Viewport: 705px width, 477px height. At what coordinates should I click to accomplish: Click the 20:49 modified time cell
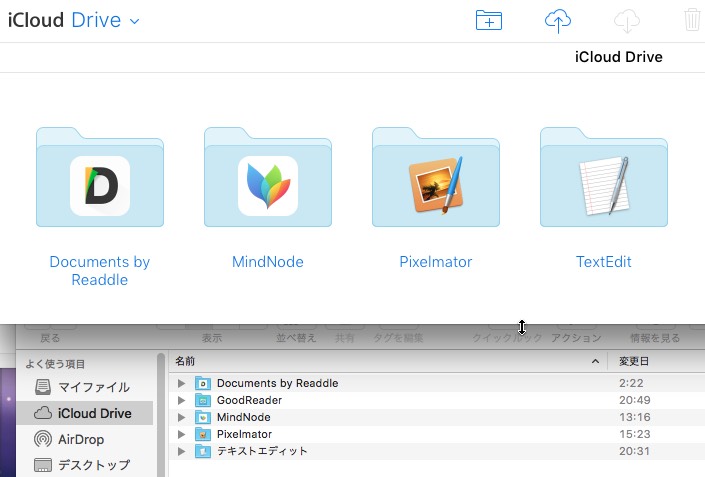634,400
